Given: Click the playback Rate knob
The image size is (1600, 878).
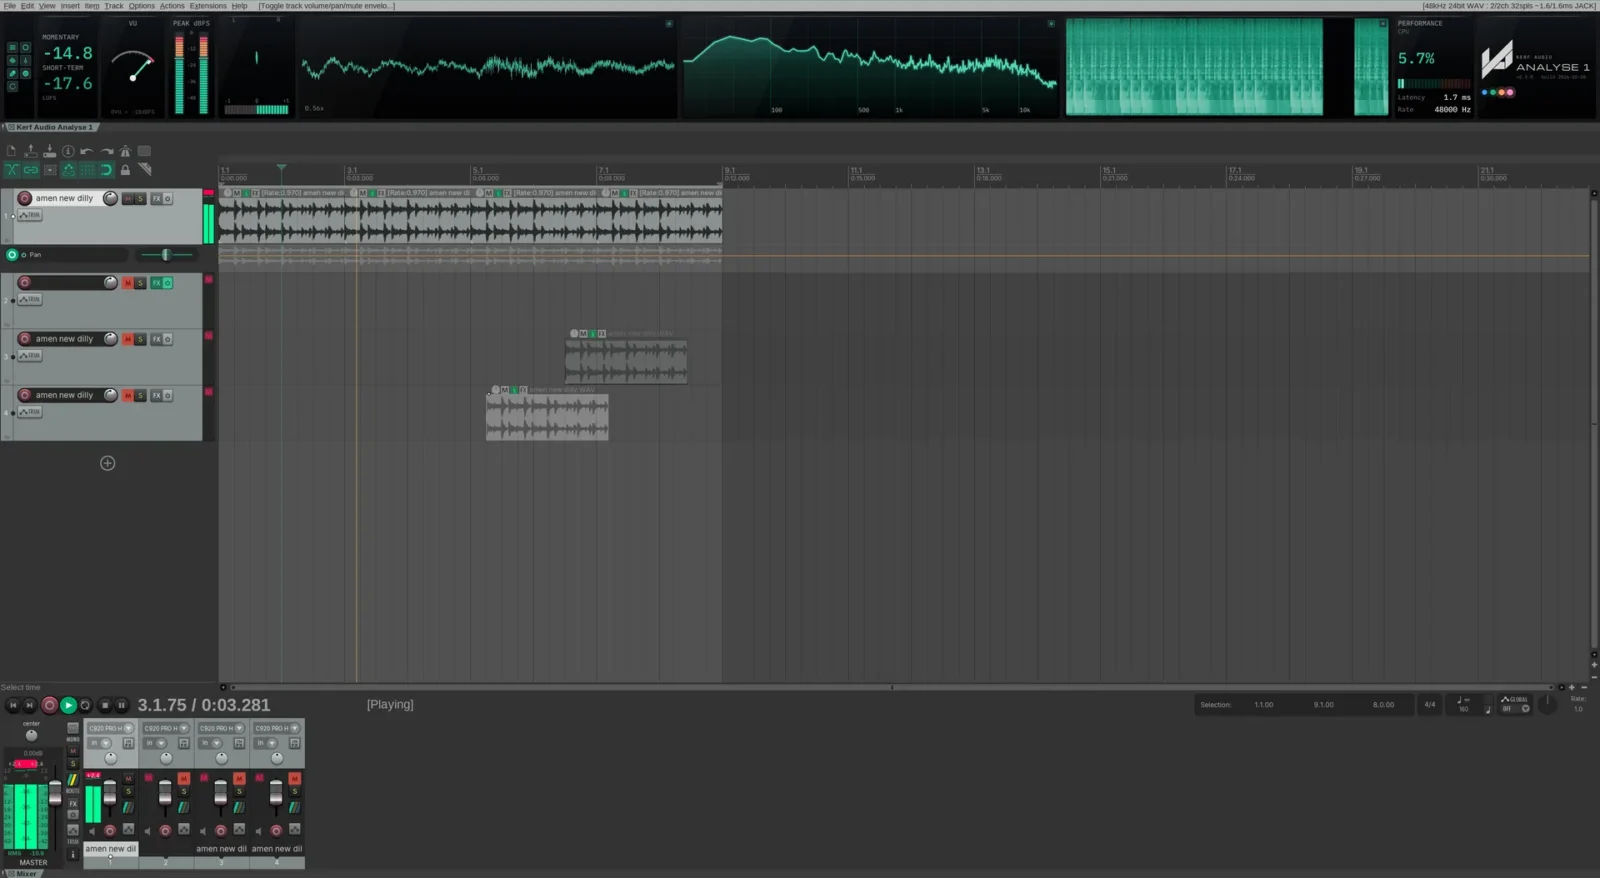Looking at the screenshot, I should [1547, 704].
